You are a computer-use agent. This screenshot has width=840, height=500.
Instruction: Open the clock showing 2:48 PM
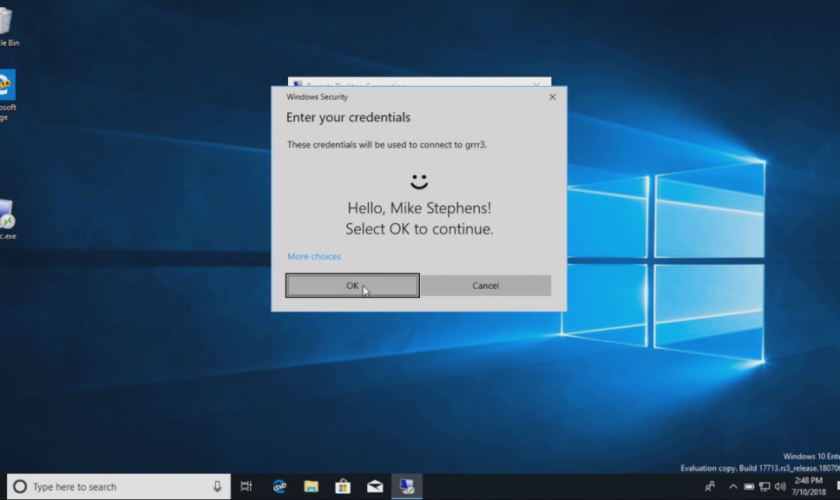tap(809, 487)
